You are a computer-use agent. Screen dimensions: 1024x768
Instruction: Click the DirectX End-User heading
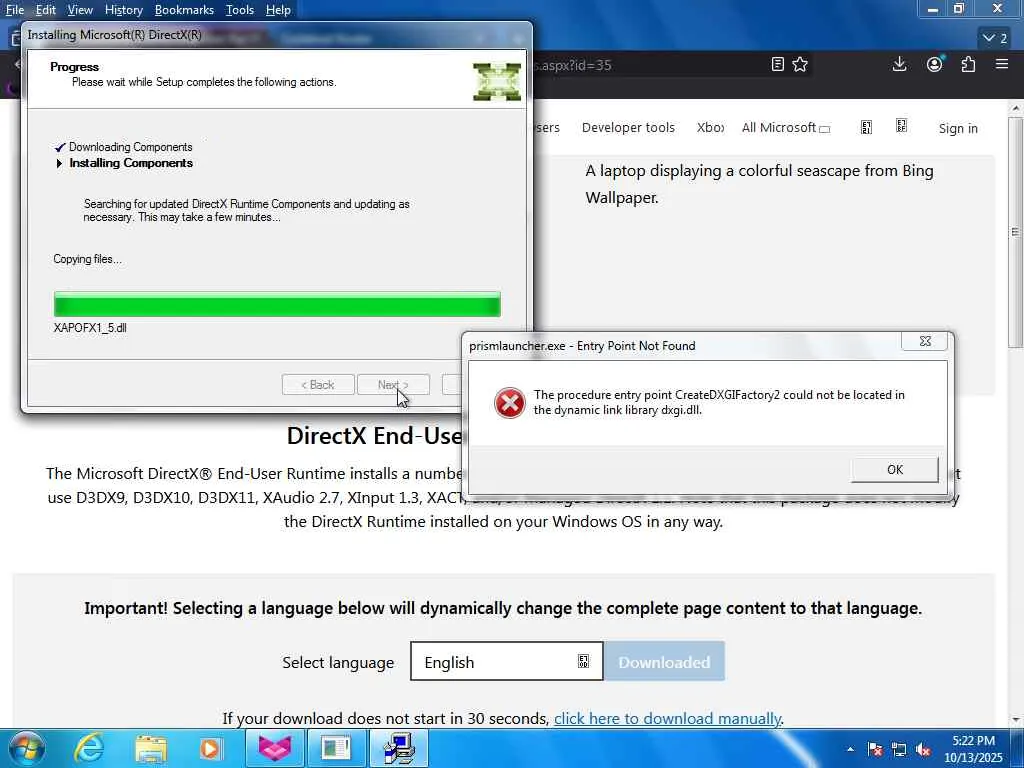374,436
